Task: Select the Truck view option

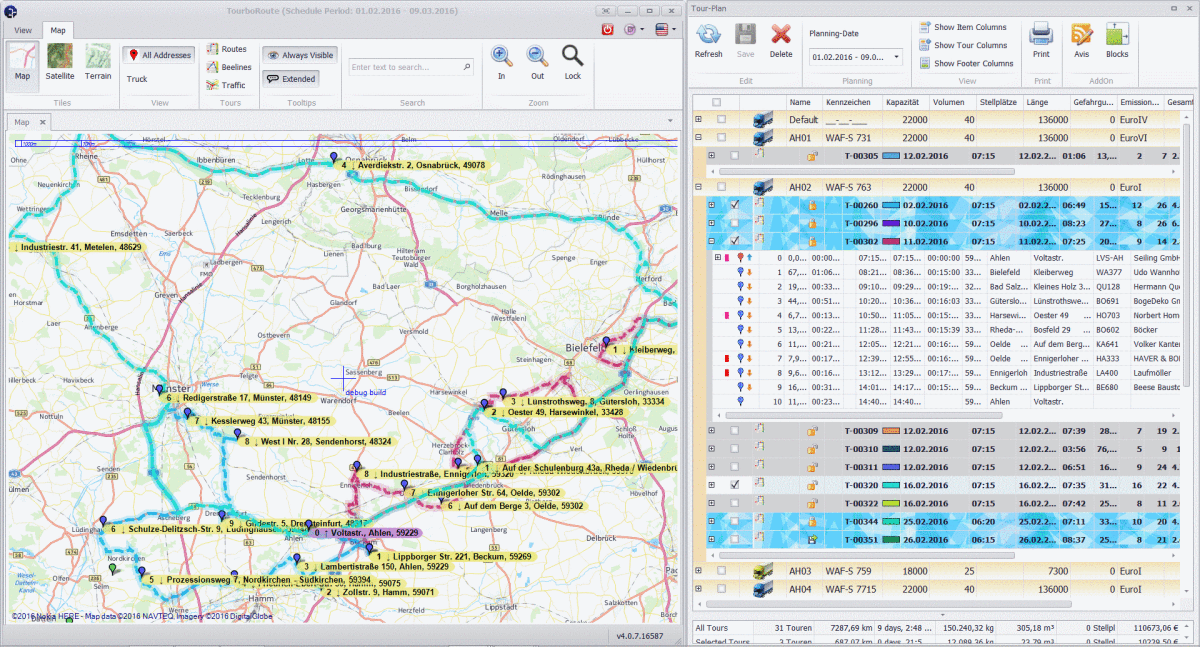Action: [x=137, y=78]
